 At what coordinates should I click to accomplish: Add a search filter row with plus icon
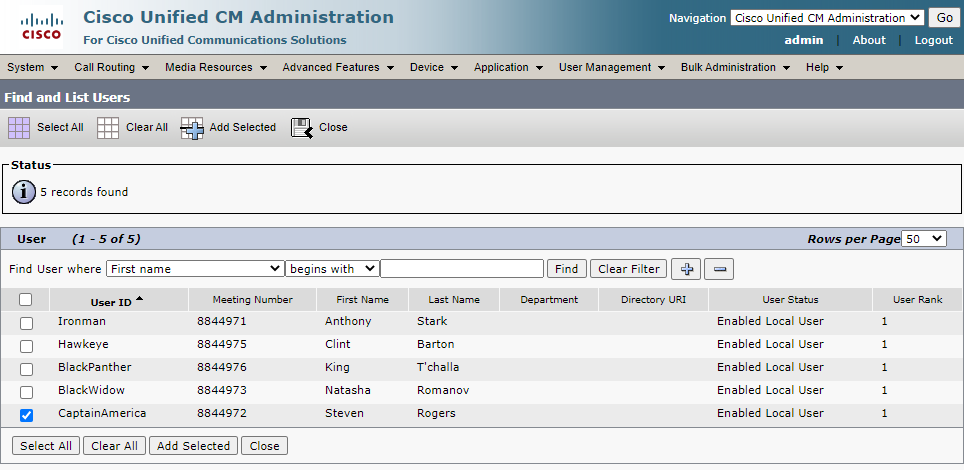click(686, 269)
